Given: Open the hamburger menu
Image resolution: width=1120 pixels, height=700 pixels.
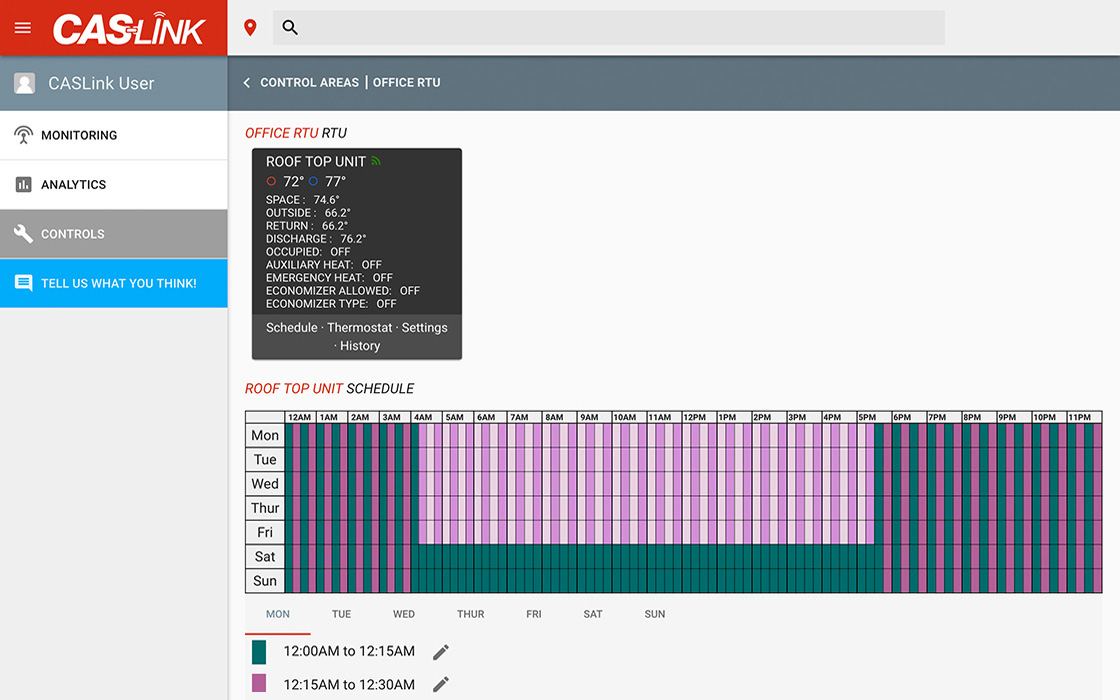Looking at the screenshot, I should coord(23,28).
